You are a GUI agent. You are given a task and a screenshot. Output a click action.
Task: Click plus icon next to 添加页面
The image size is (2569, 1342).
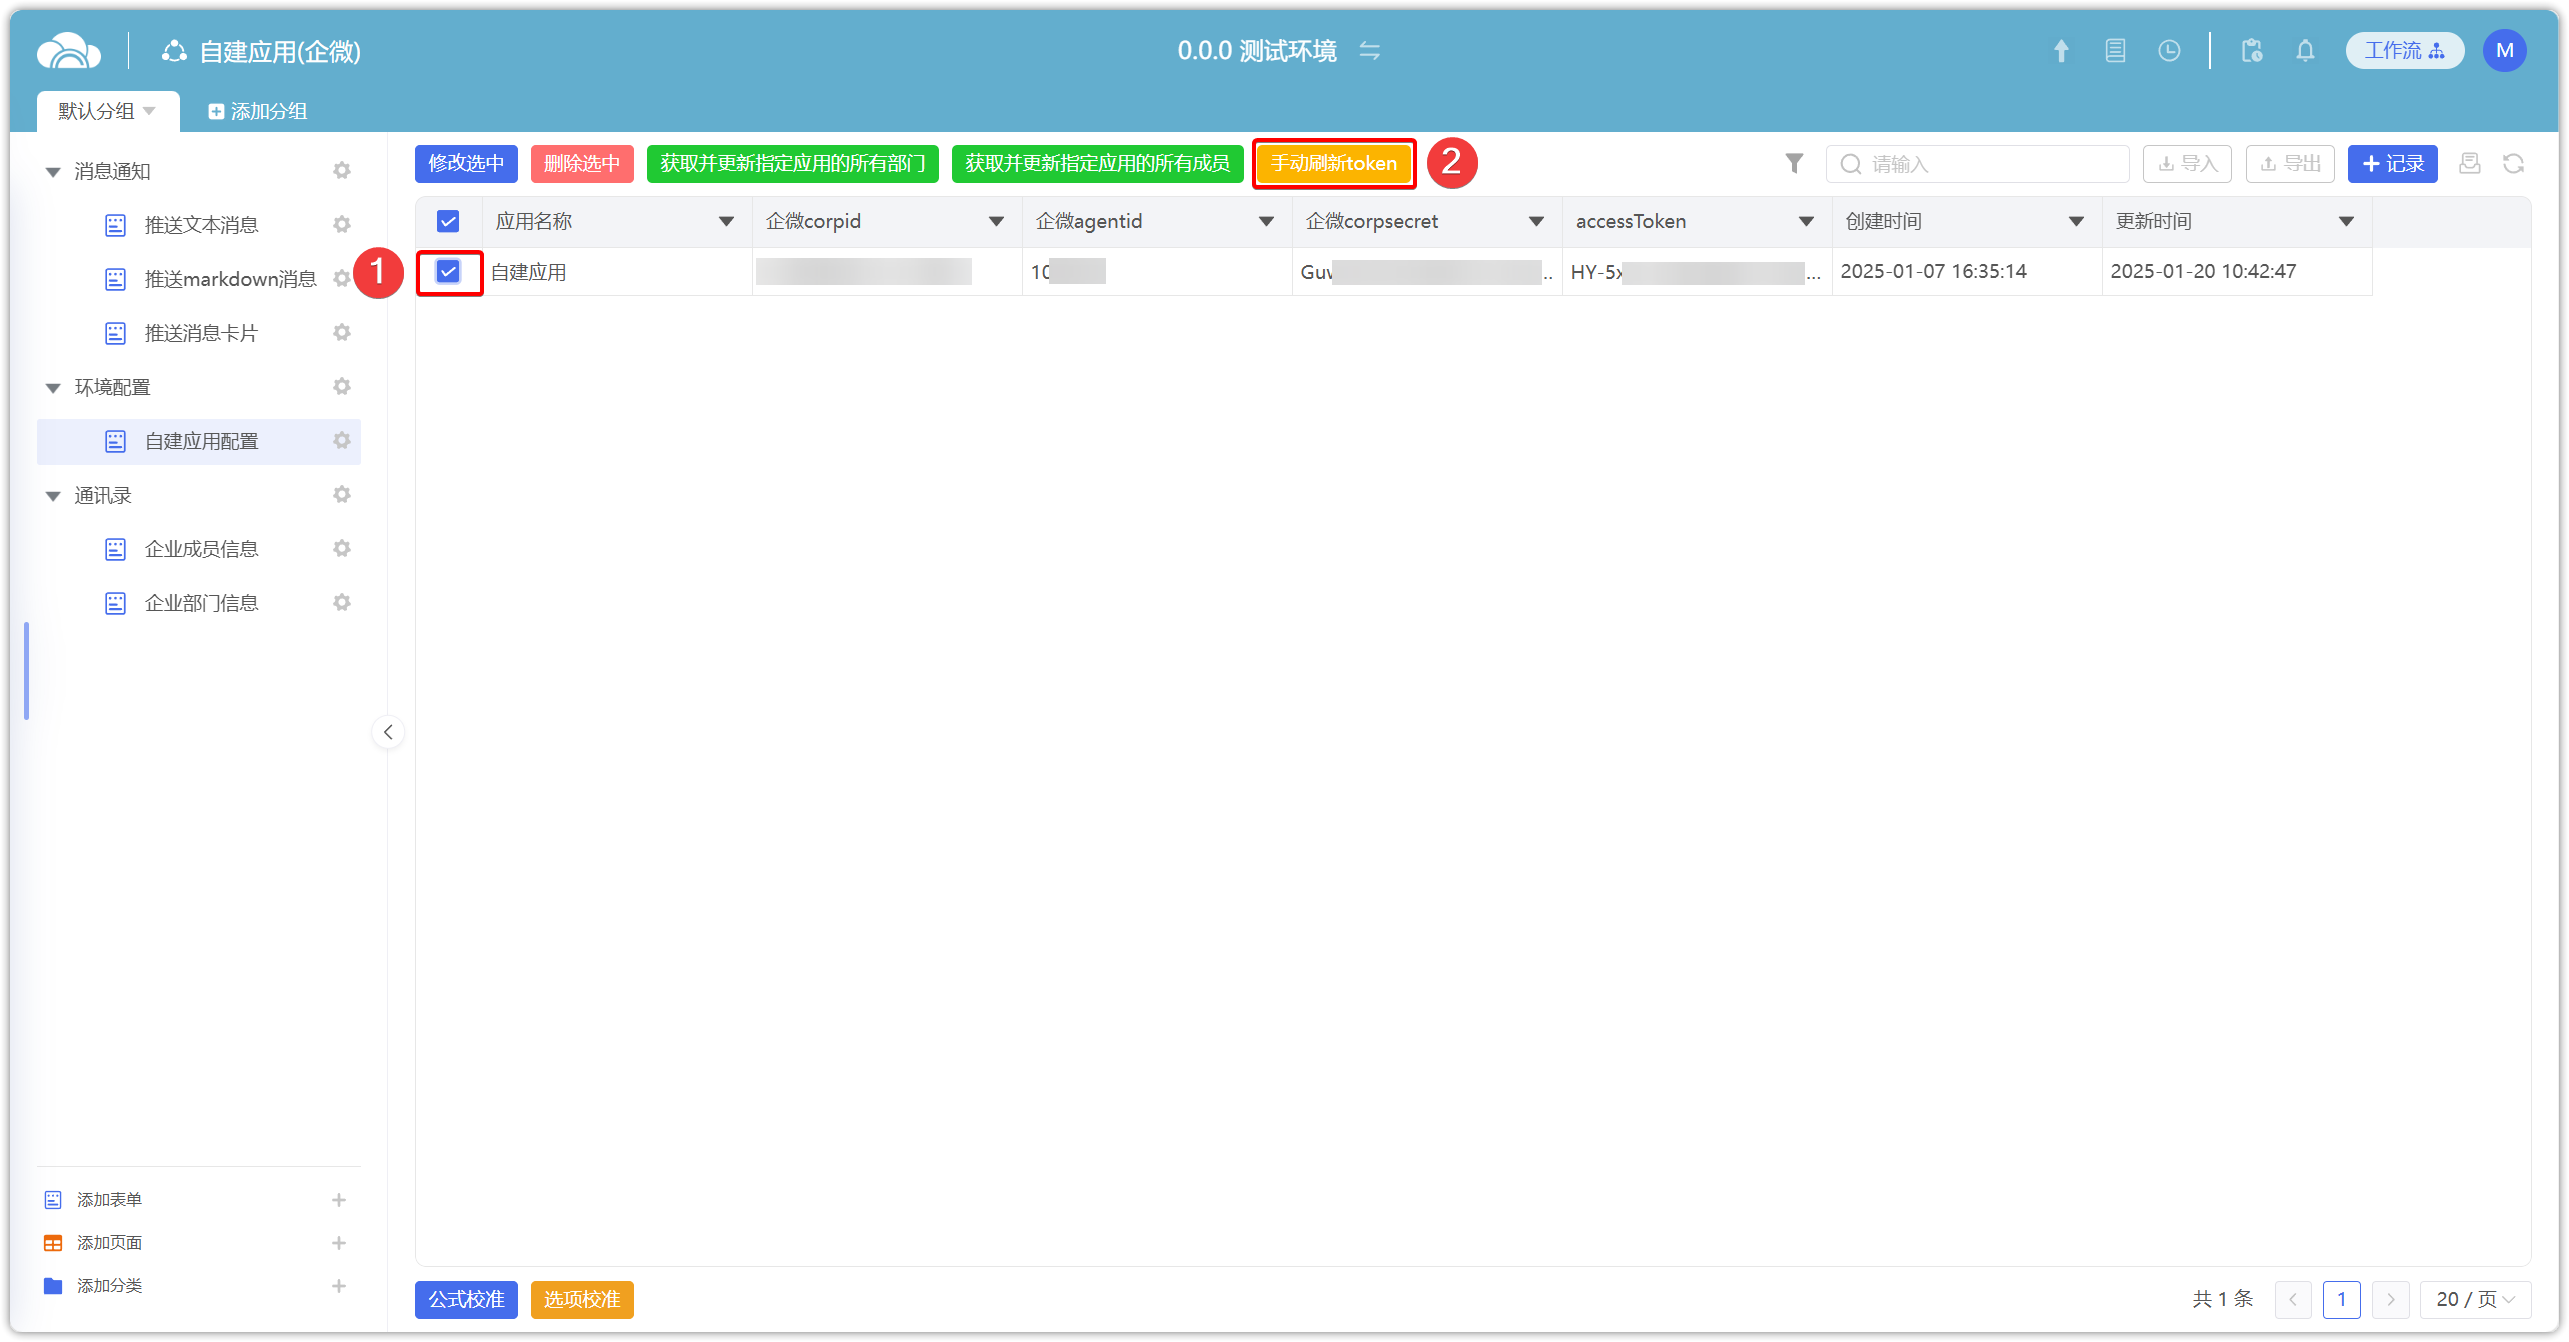click(x=339, y=1243)
